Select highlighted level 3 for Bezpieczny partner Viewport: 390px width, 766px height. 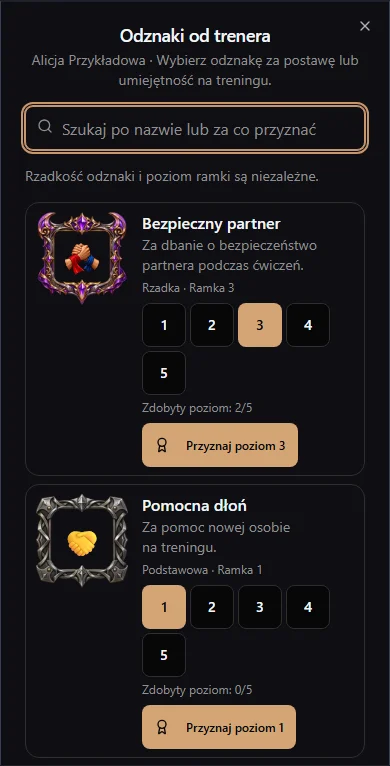260,325
